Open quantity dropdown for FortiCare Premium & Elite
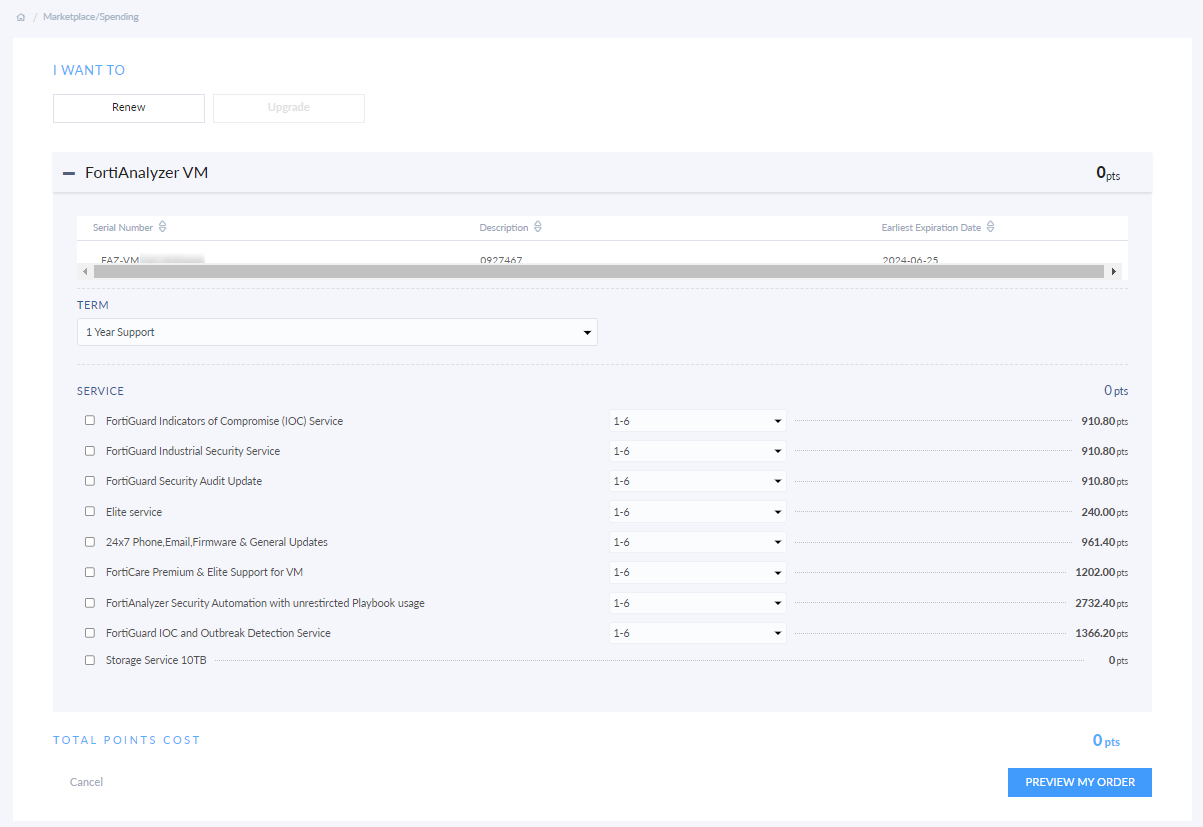This screenshot has height=827, width=1203. point(697,572)
